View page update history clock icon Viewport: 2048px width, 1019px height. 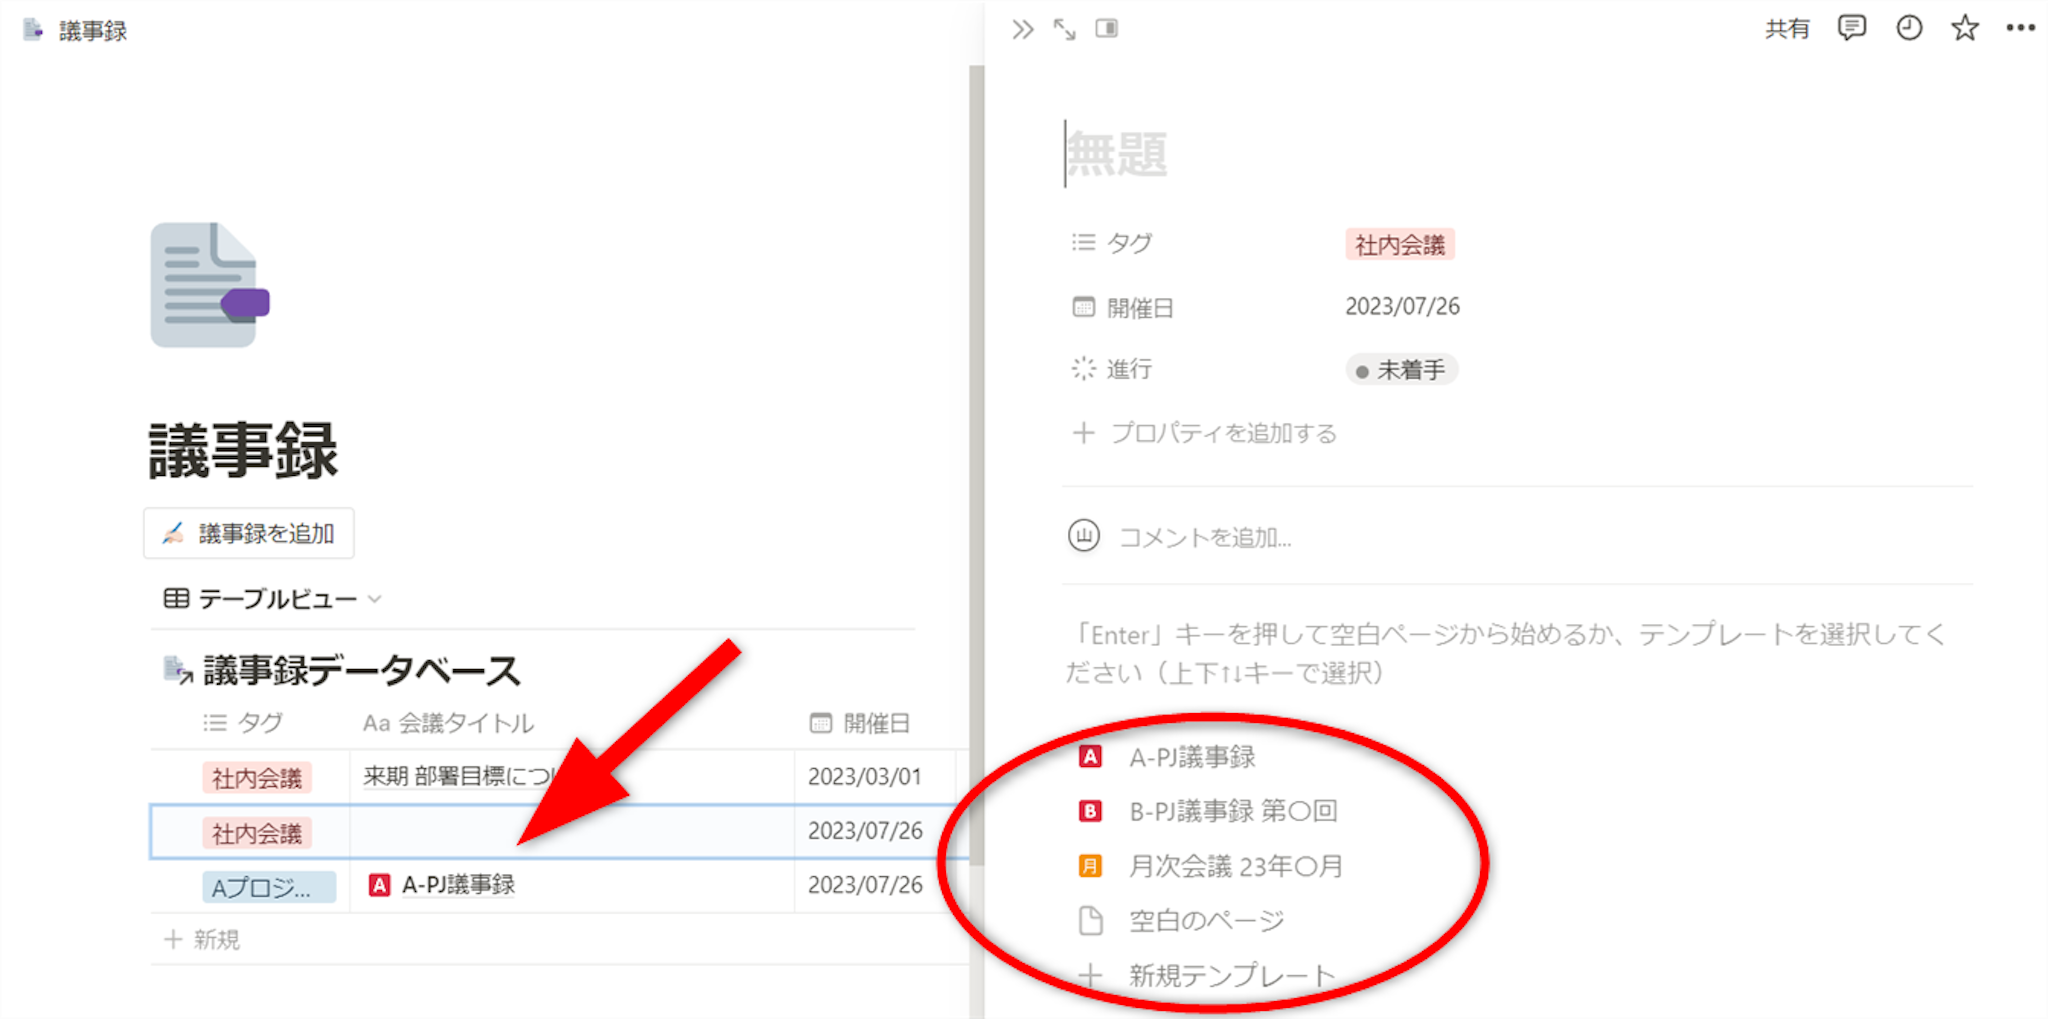(x=1908, y=28)
